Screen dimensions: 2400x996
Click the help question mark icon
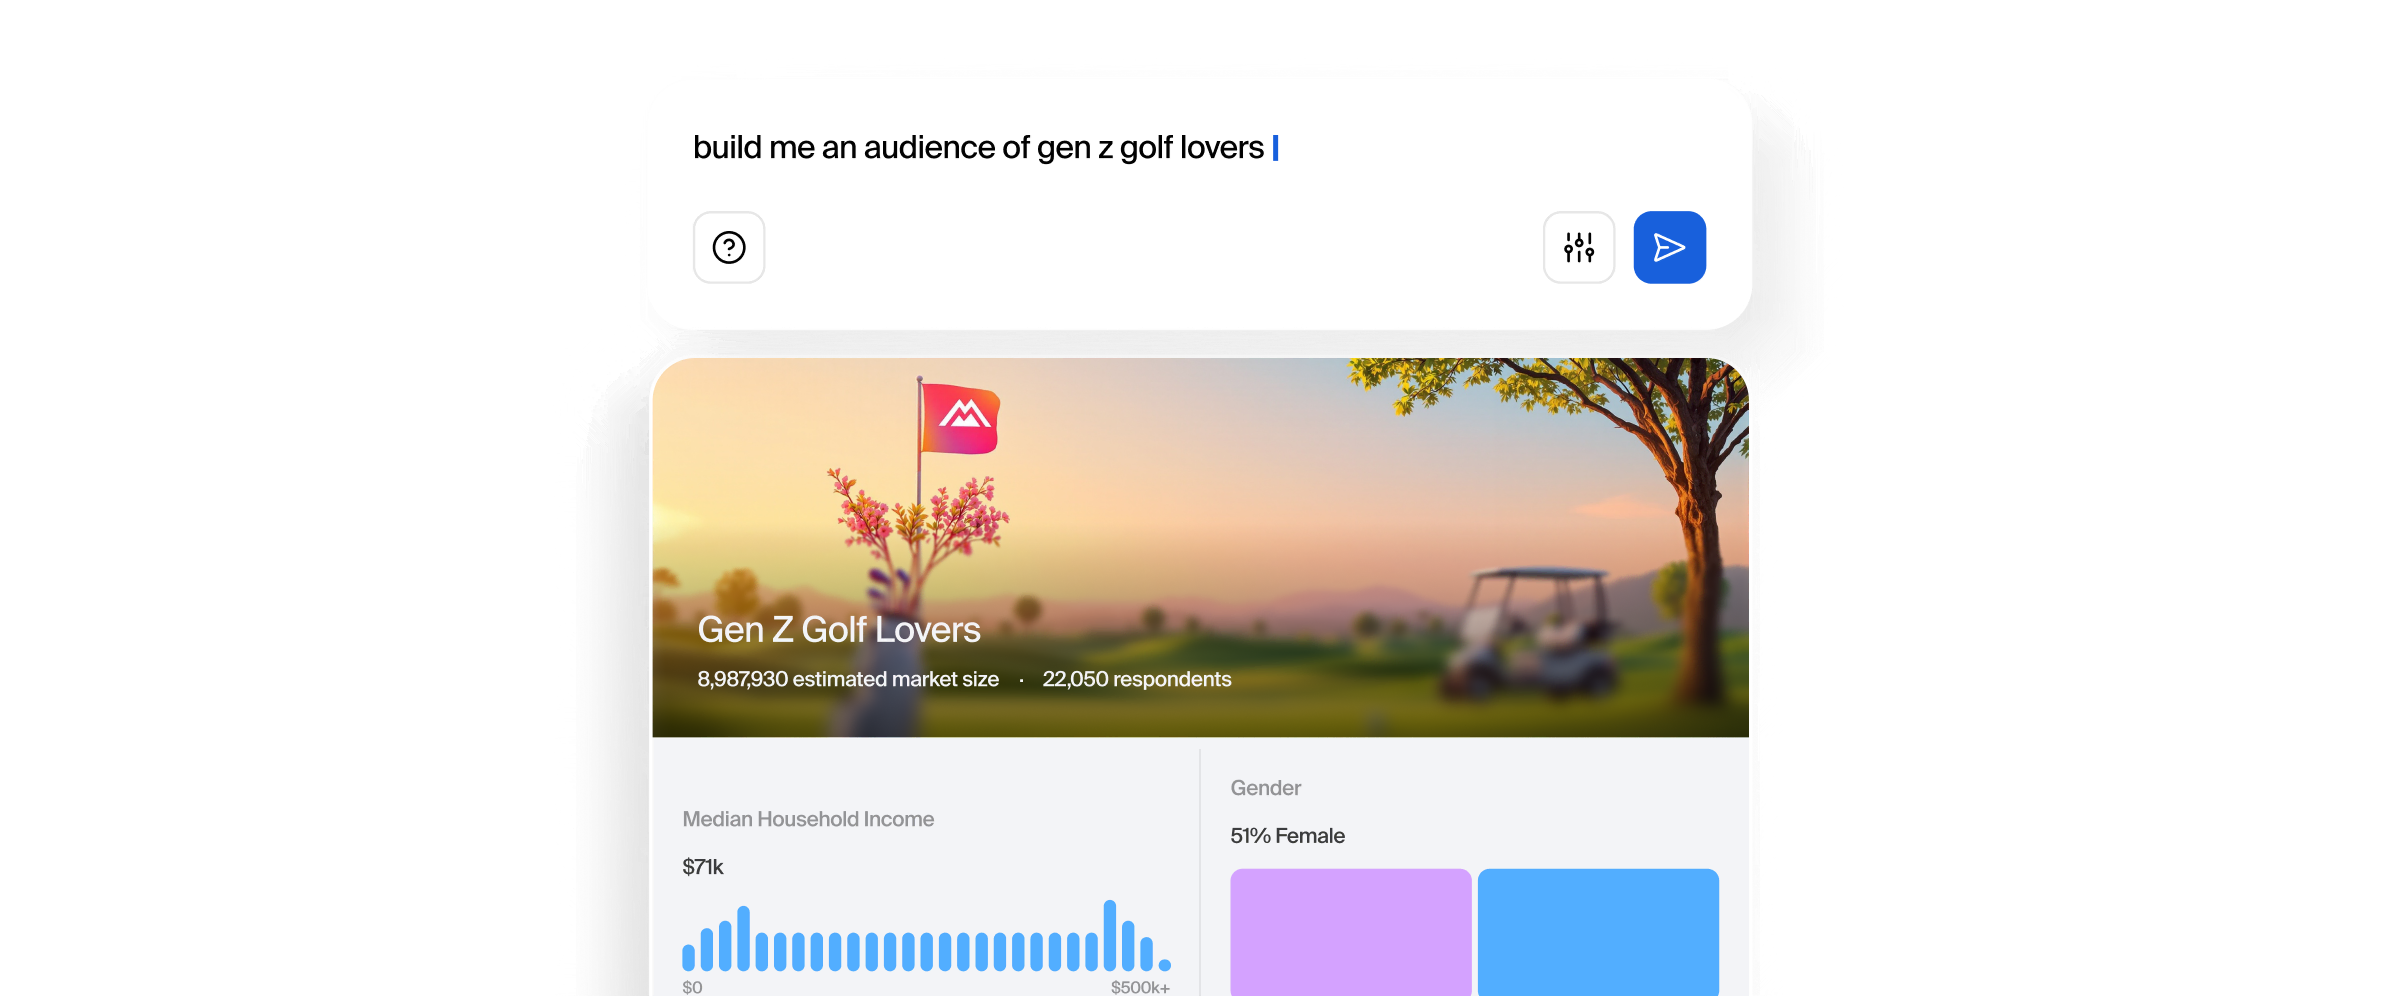(729, 247)
